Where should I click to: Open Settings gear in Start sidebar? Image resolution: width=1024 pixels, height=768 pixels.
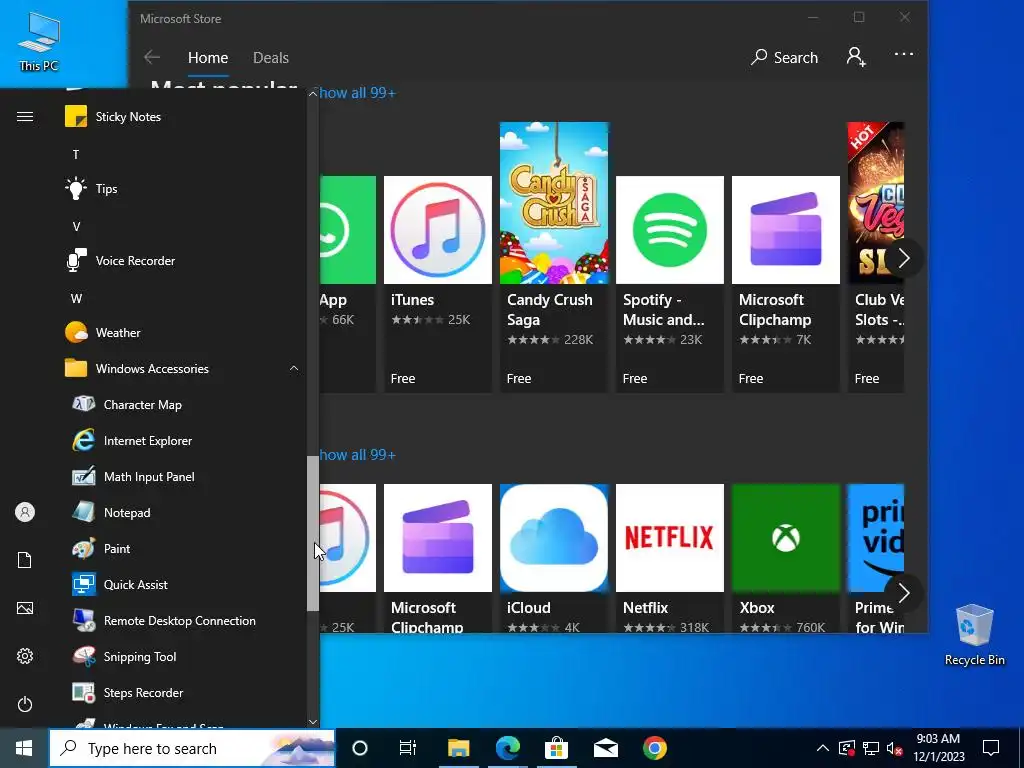pyautogui.click(x=25, y=656)
